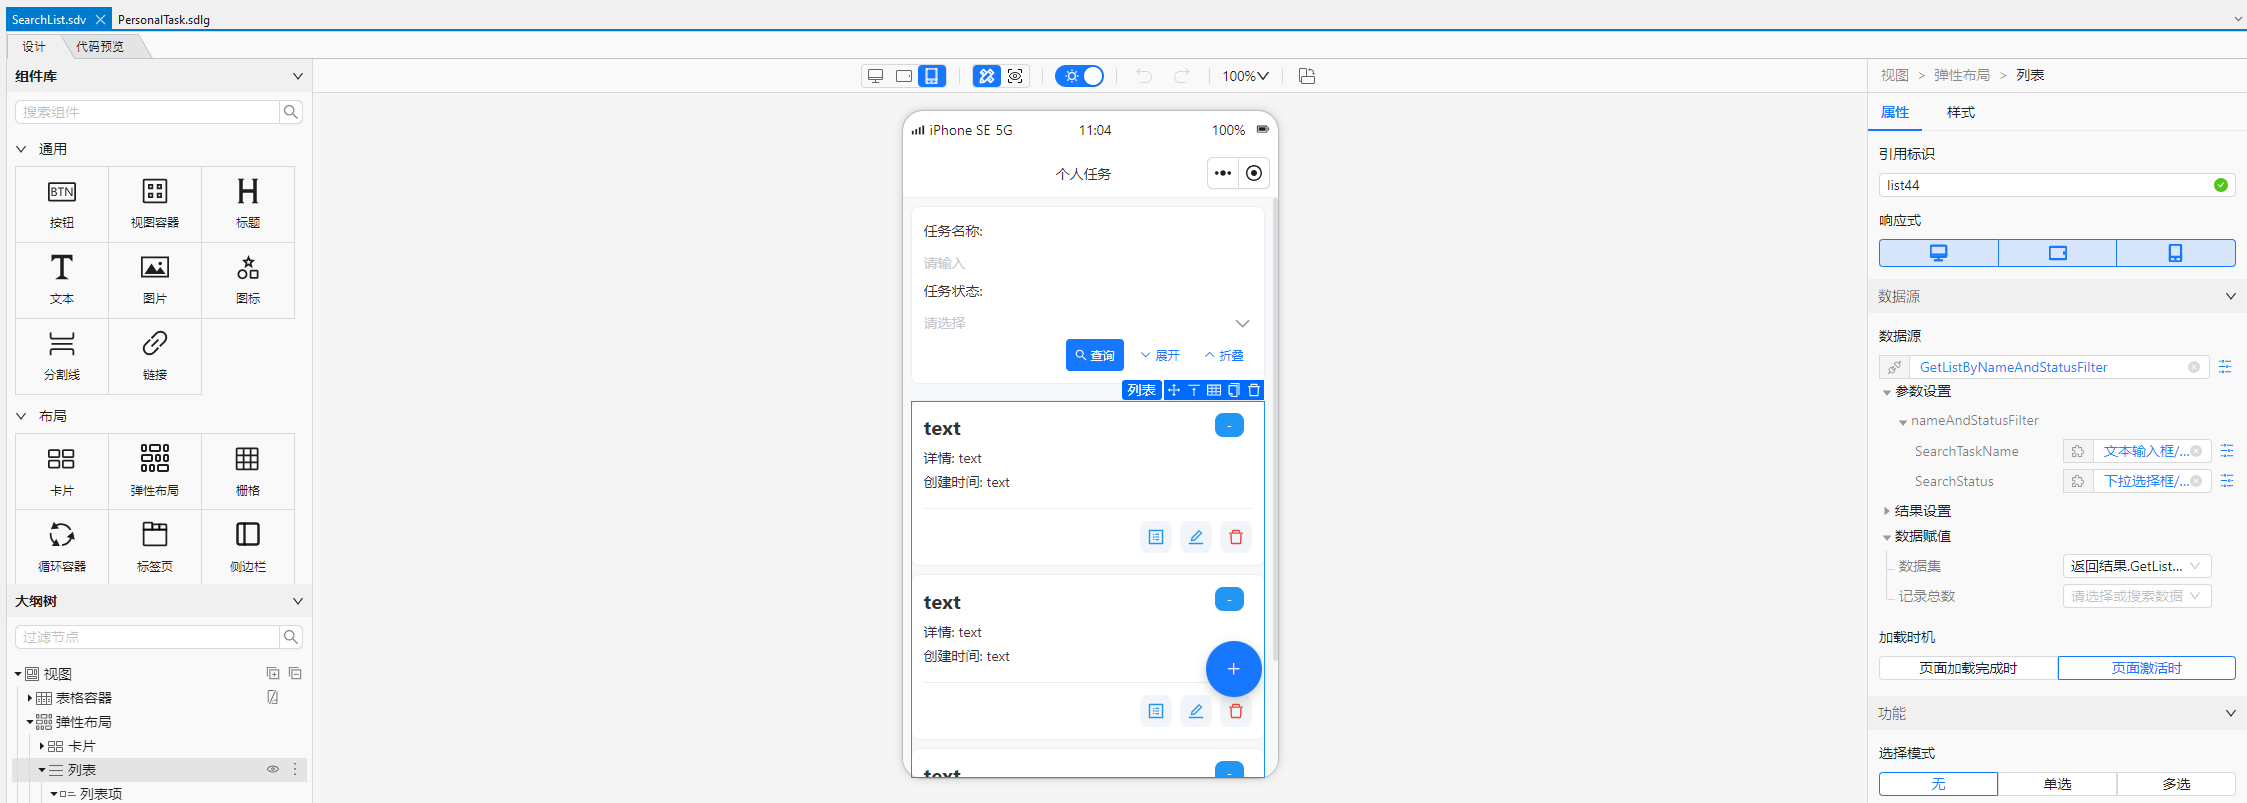This screenshot has width=2247, height=803.
Task: Click the 过滤节点 filter input
Action: 147,637
